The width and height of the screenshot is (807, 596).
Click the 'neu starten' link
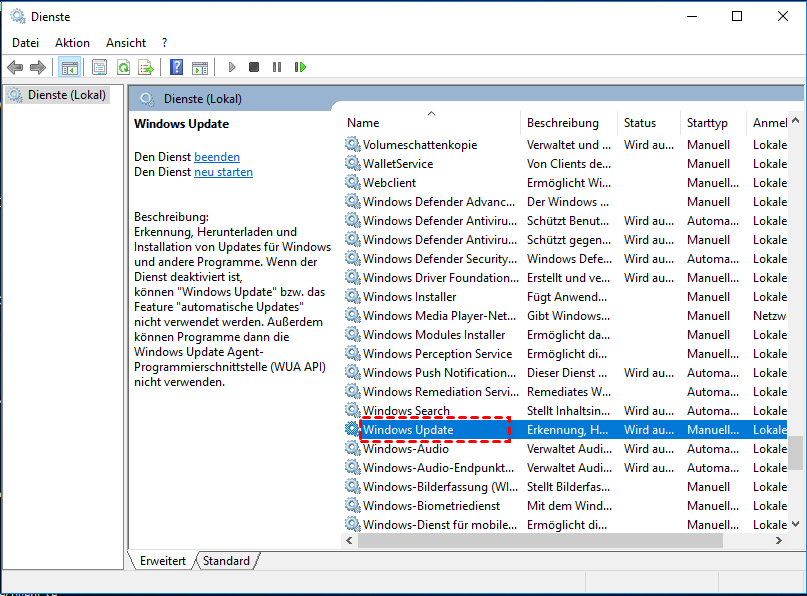tap(223, 172)
